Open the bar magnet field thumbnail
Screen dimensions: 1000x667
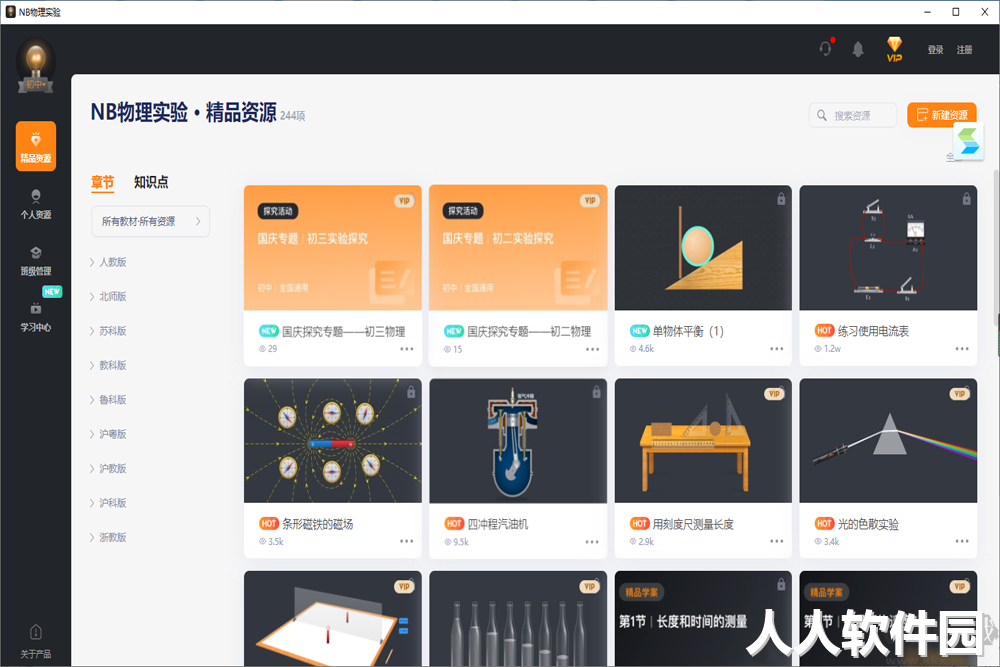pyautogui.click(x=333, y=441)
